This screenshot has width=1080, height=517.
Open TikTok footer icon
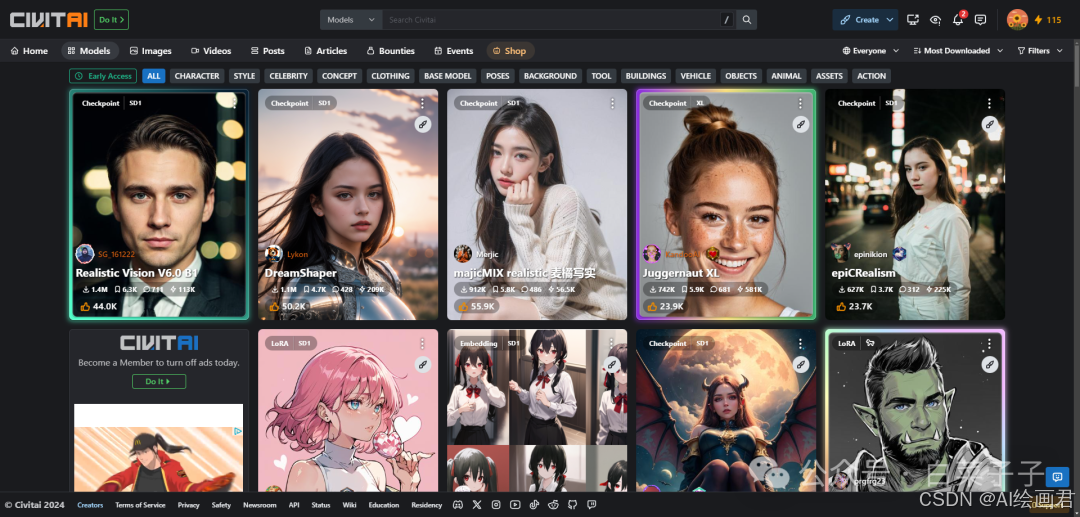534,505
